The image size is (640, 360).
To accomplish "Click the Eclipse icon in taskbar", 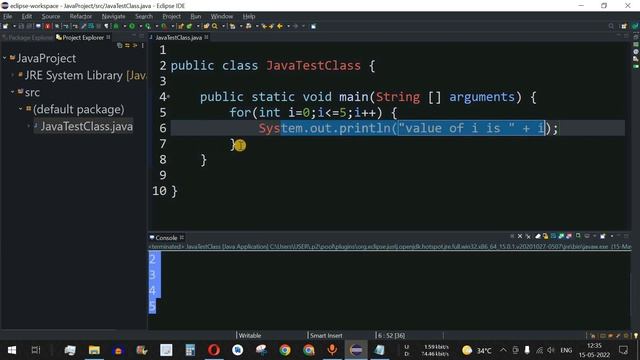I will coord(356,350).
